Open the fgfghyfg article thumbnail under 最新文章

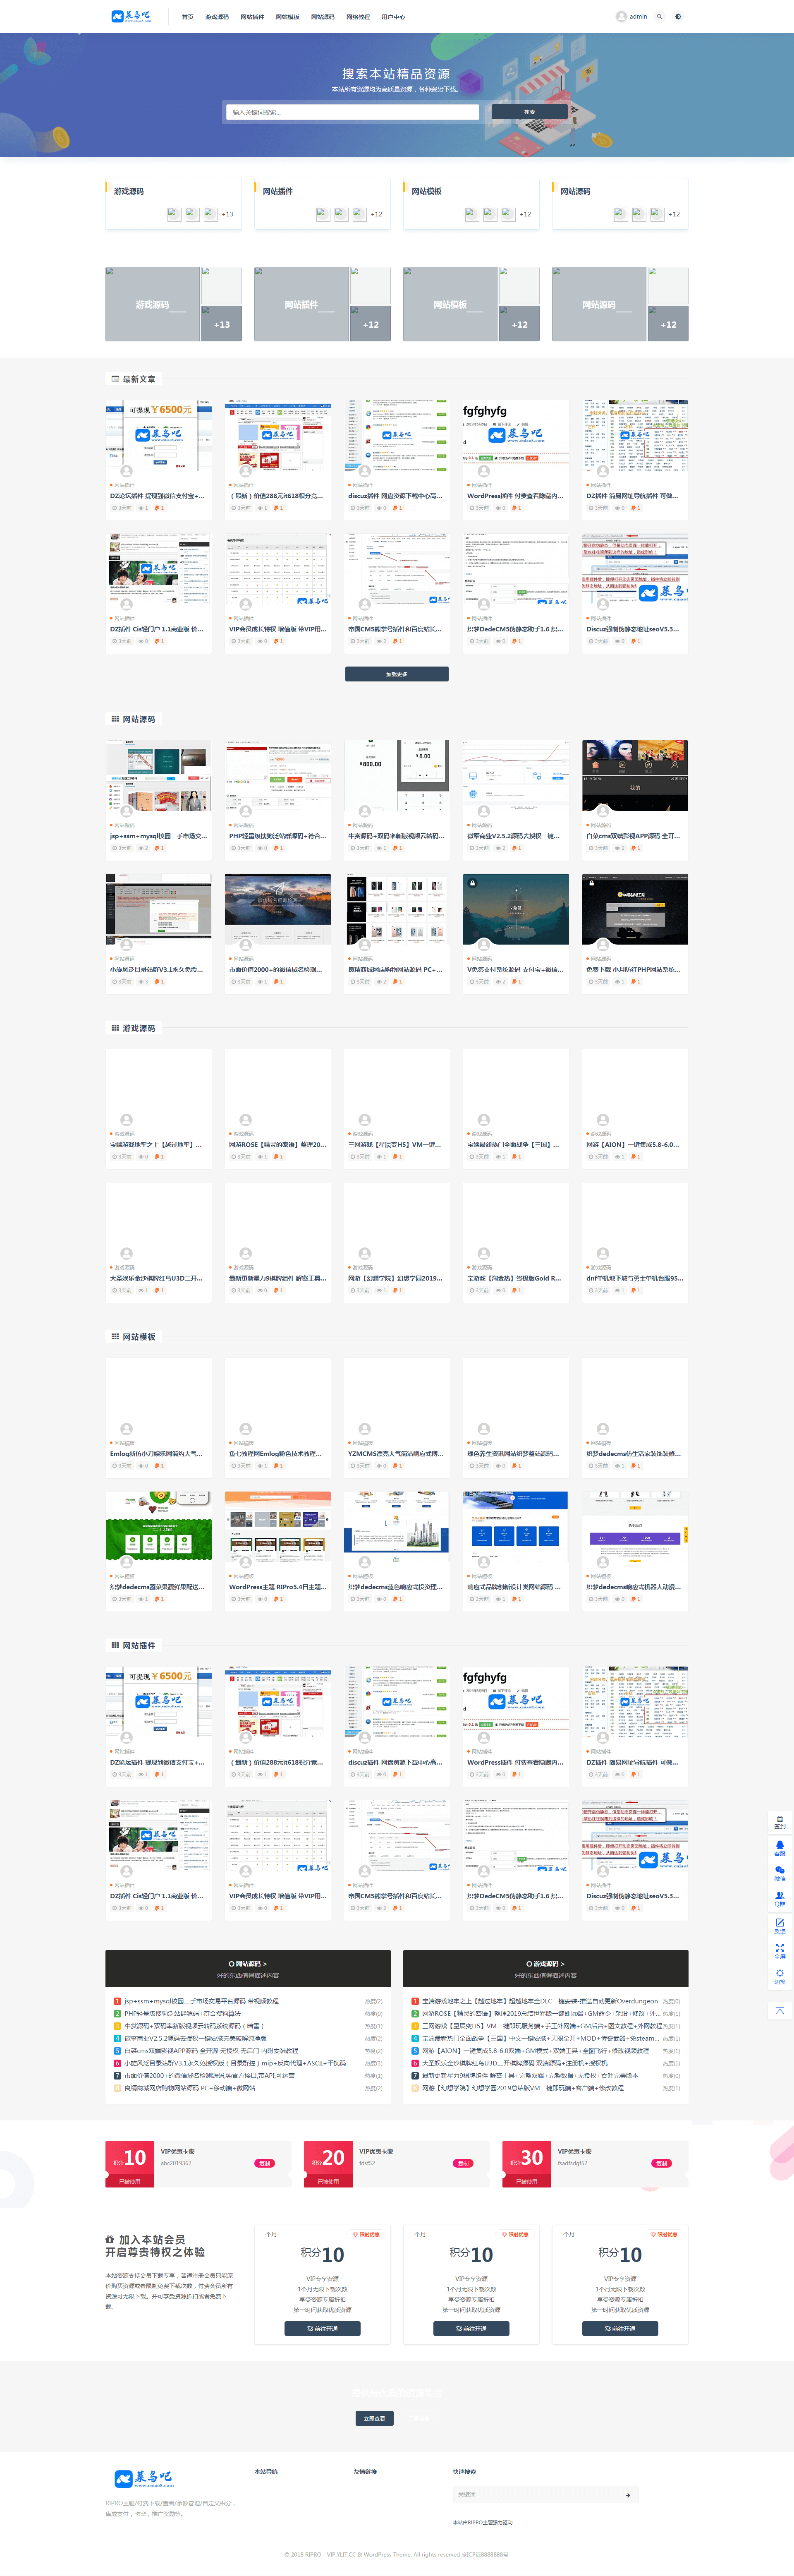click(x=516, y=435)
